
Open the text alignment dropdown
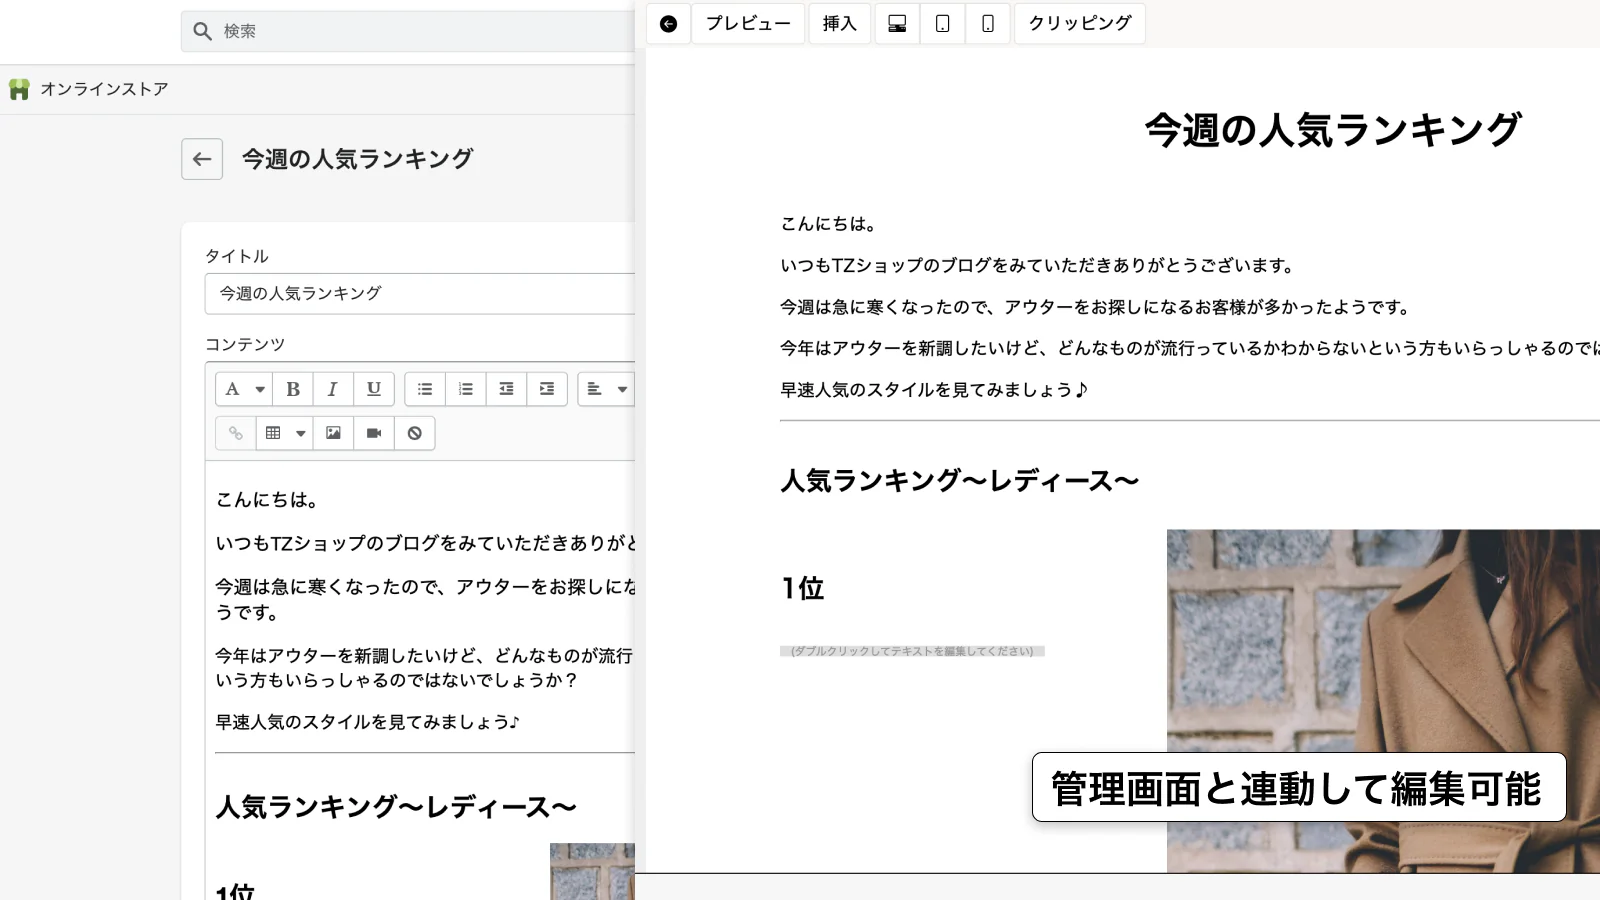pyautogui.click(x=606, y=389)
